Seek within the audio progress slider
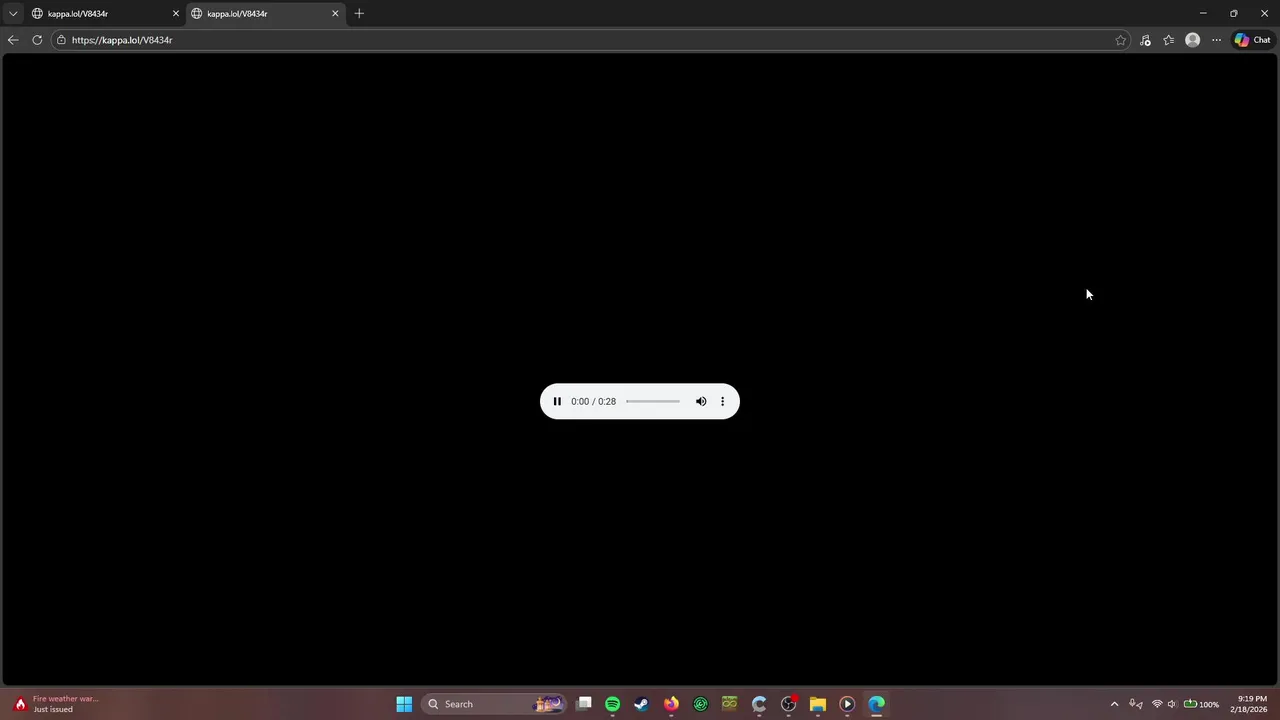1280x720 pixels. coord(653,401)
